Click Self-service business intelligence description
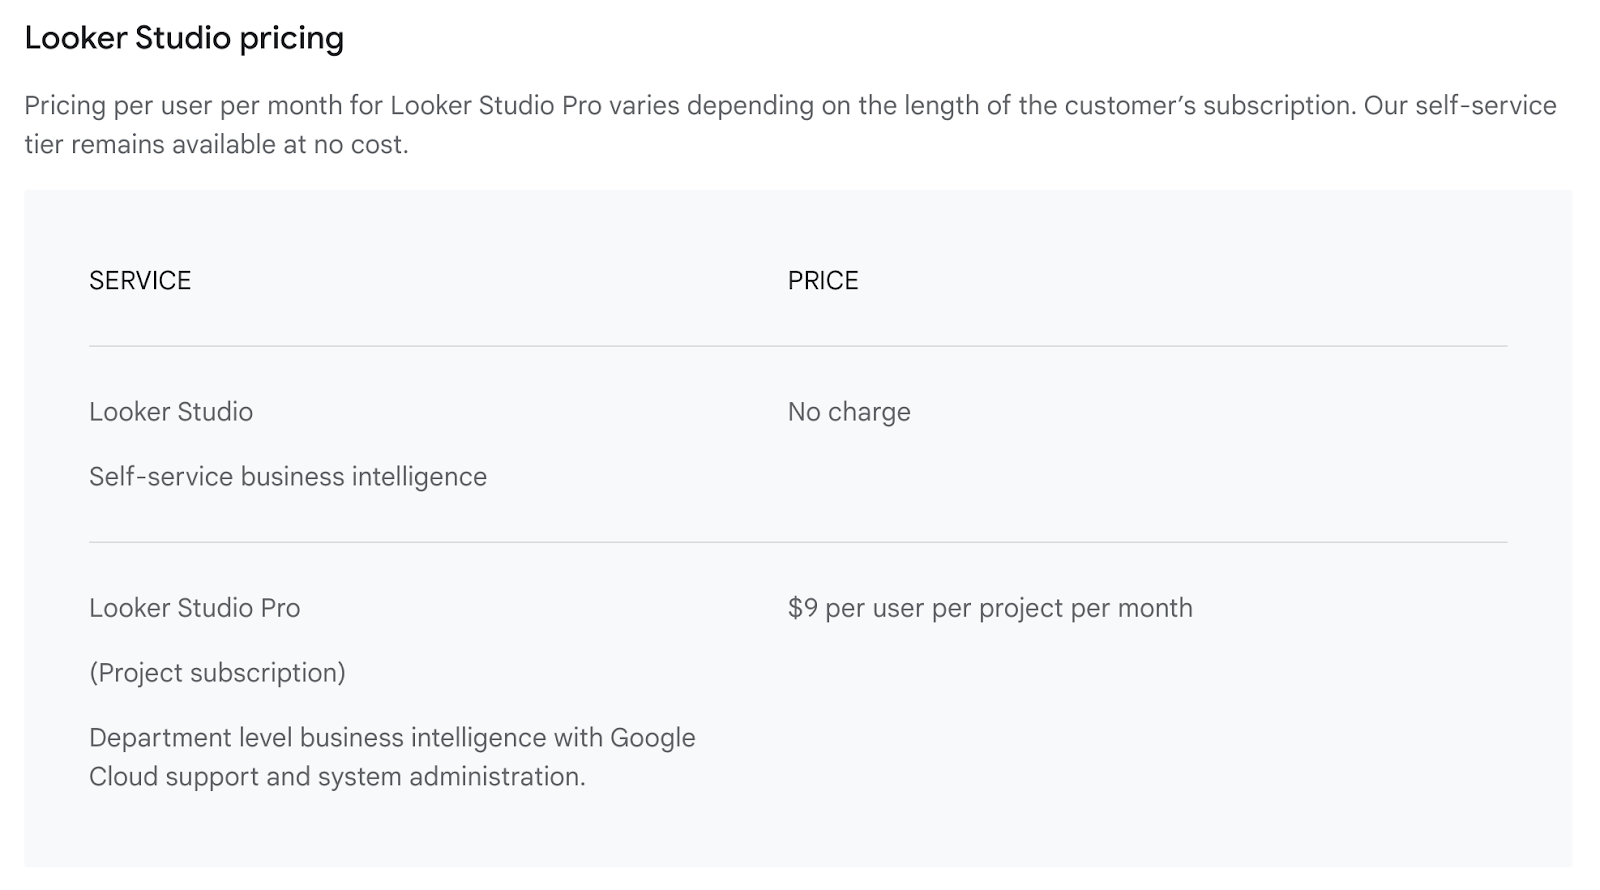 click(x=288, y=477)
